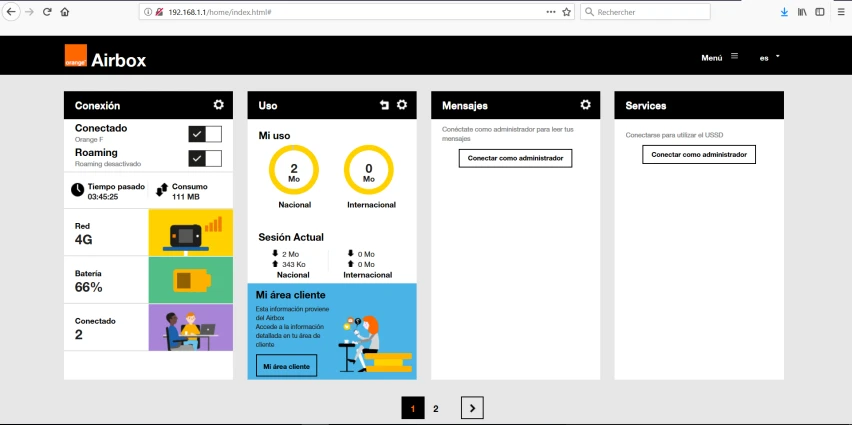Open the page actions three-dots menu

coord(551,12)
